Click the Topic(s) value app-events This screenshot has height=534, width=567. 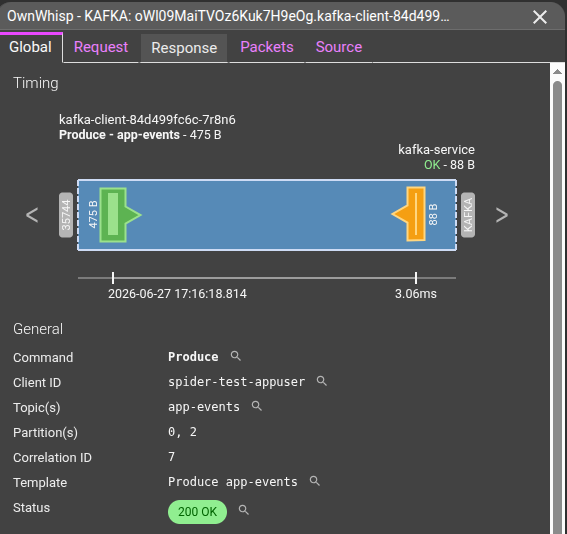pos(204,407)
